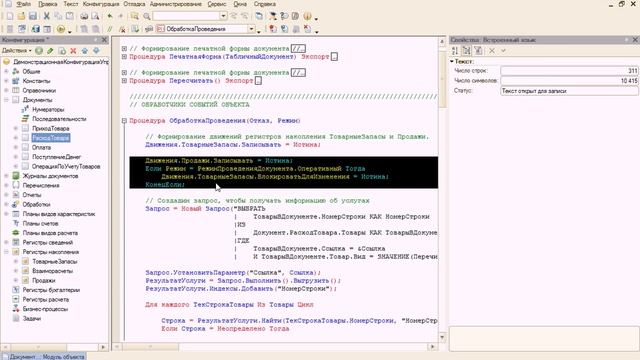Click the Edit pencil icon in Configuration panel
The height and width of the screenshot is (360, 640).
(x=50, y=51)
